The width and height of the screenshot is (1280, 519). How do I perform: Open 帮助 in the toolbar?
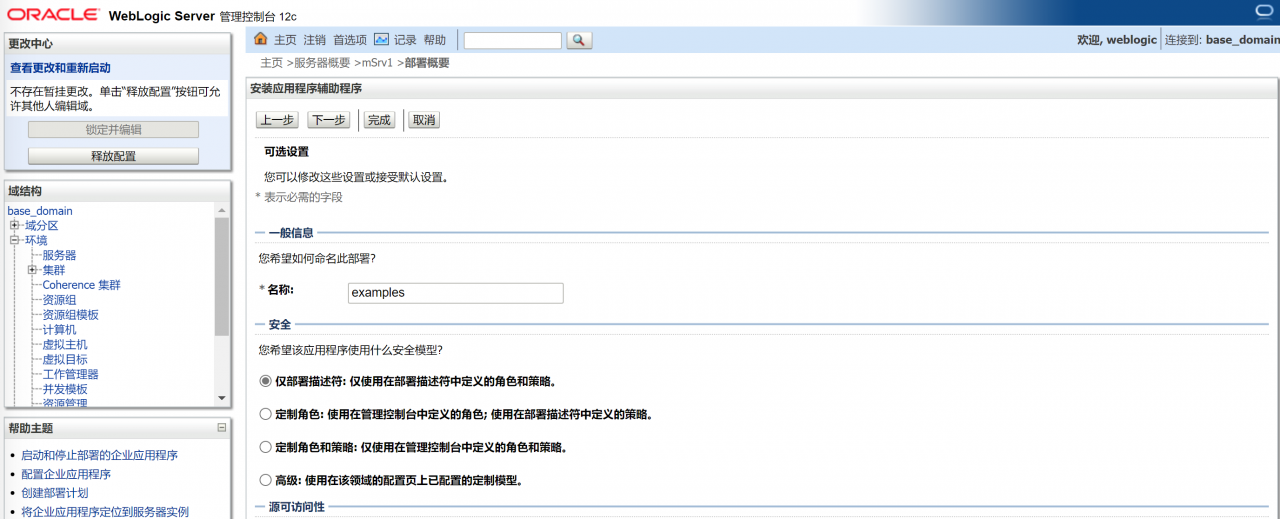click(435, 40)
